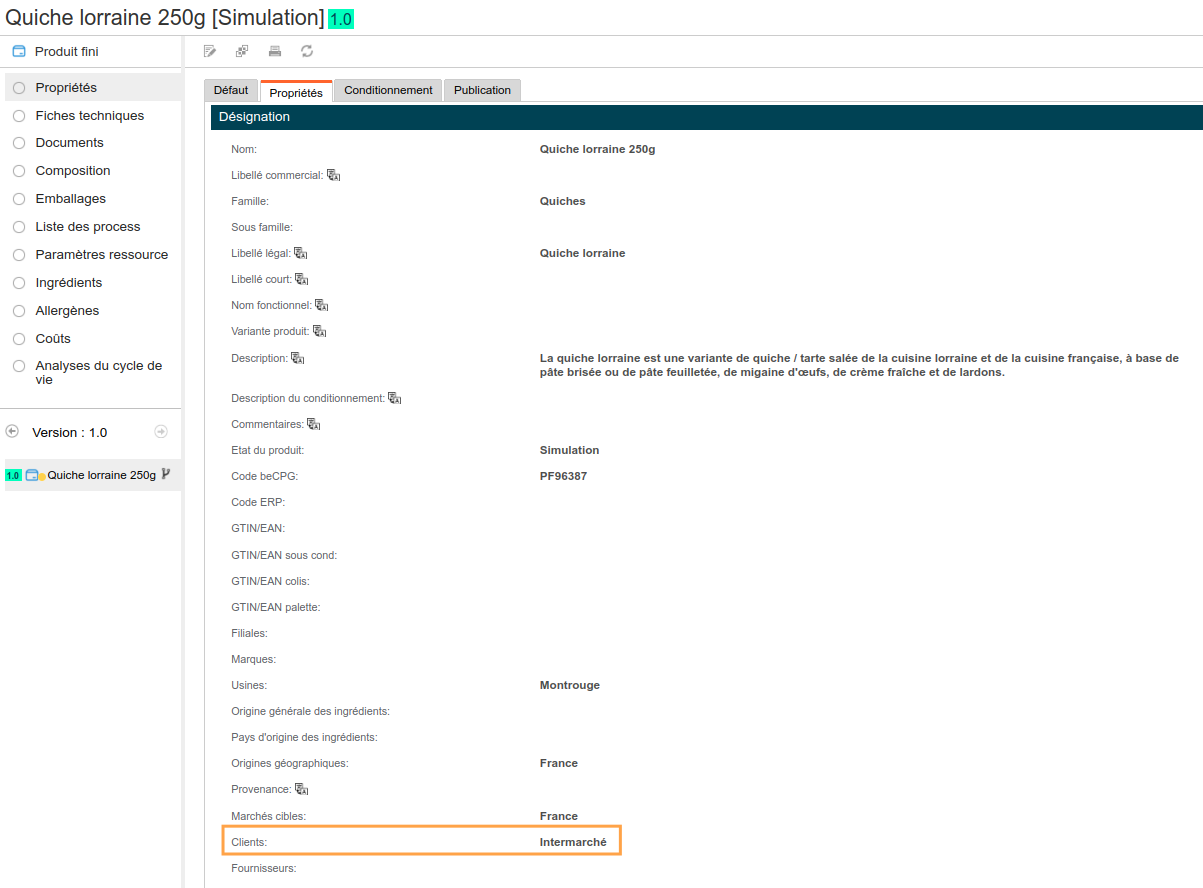The width and height of the screenshot is (1203, 888).
Task: Open translation icon next to Libellé légal
Action: coord(301,253)
